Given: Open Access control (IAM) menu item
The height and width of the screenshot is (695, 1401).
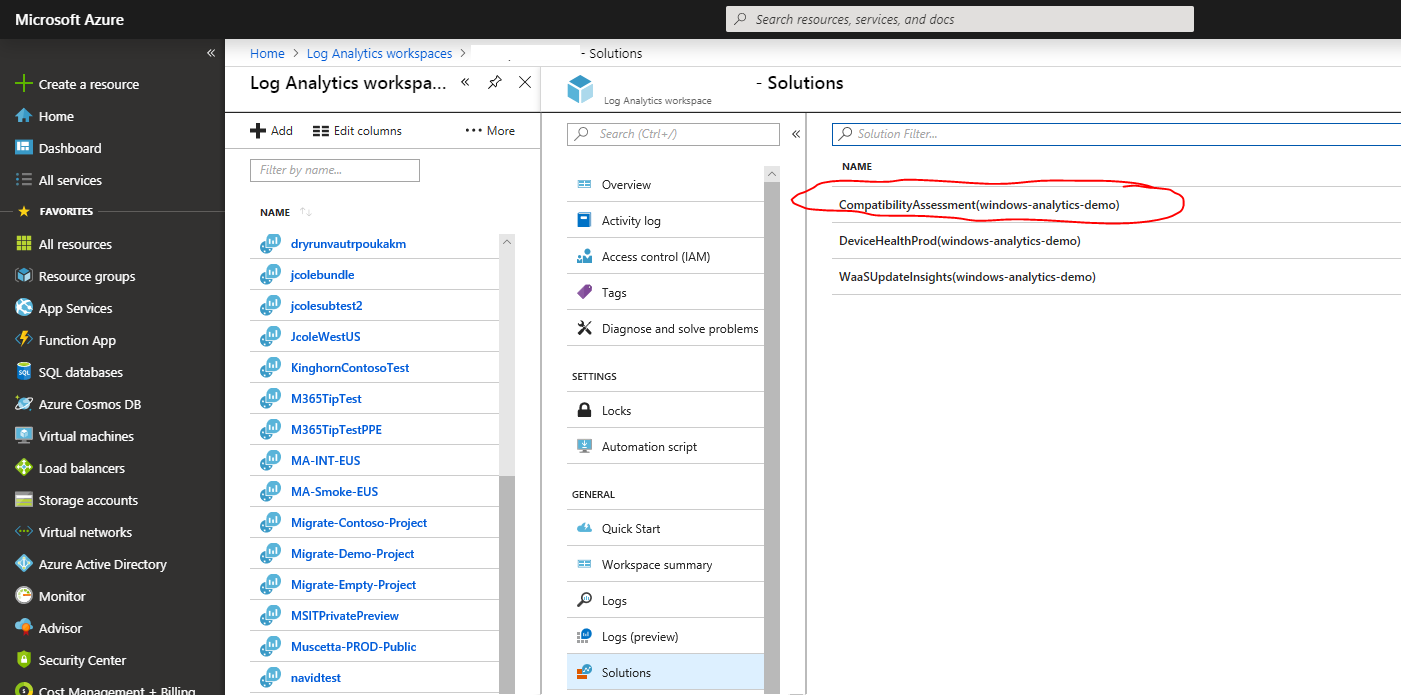Looking at the screenshot, I should (655, 257).
